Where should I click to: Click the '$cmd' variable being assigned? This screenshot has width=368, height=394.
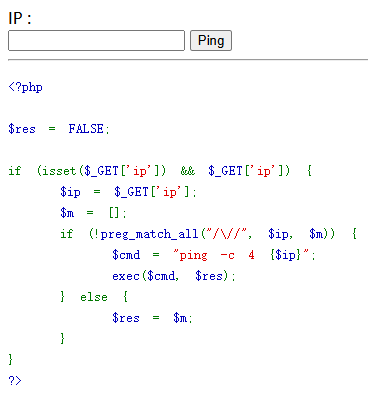click(126, 255)
